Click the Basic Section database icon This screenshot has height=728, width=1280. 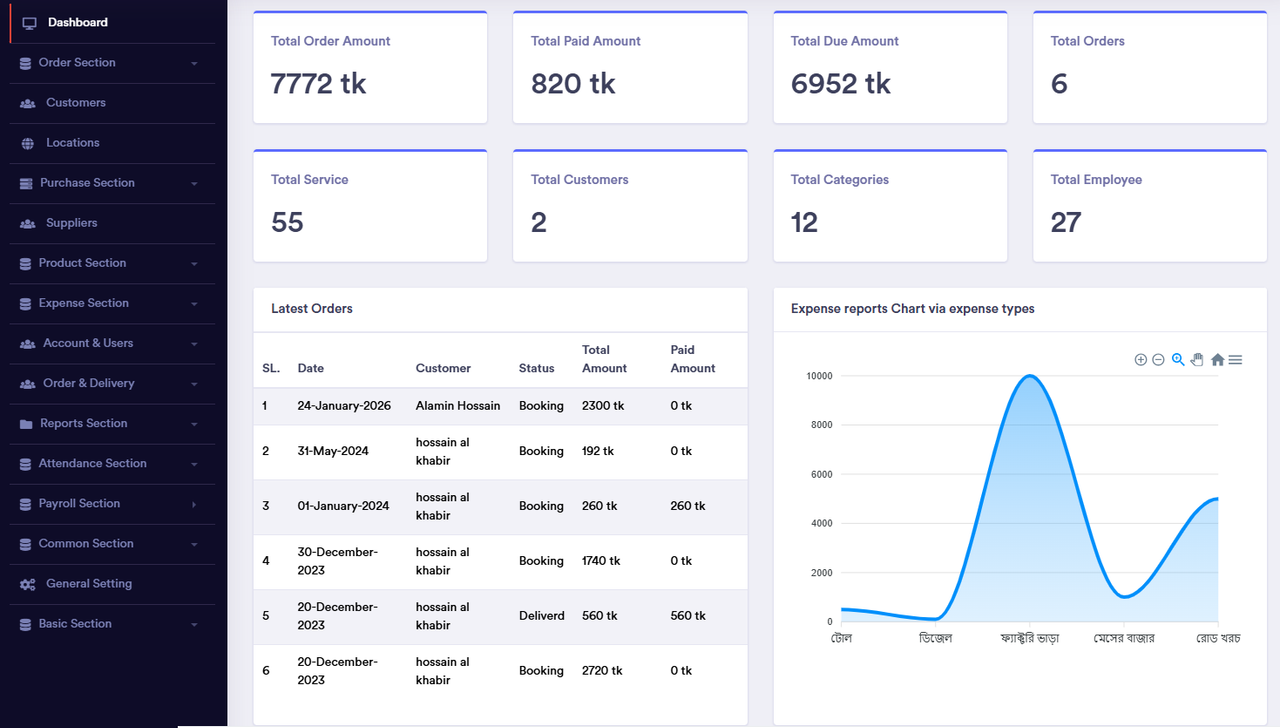(x=25, y=624)
